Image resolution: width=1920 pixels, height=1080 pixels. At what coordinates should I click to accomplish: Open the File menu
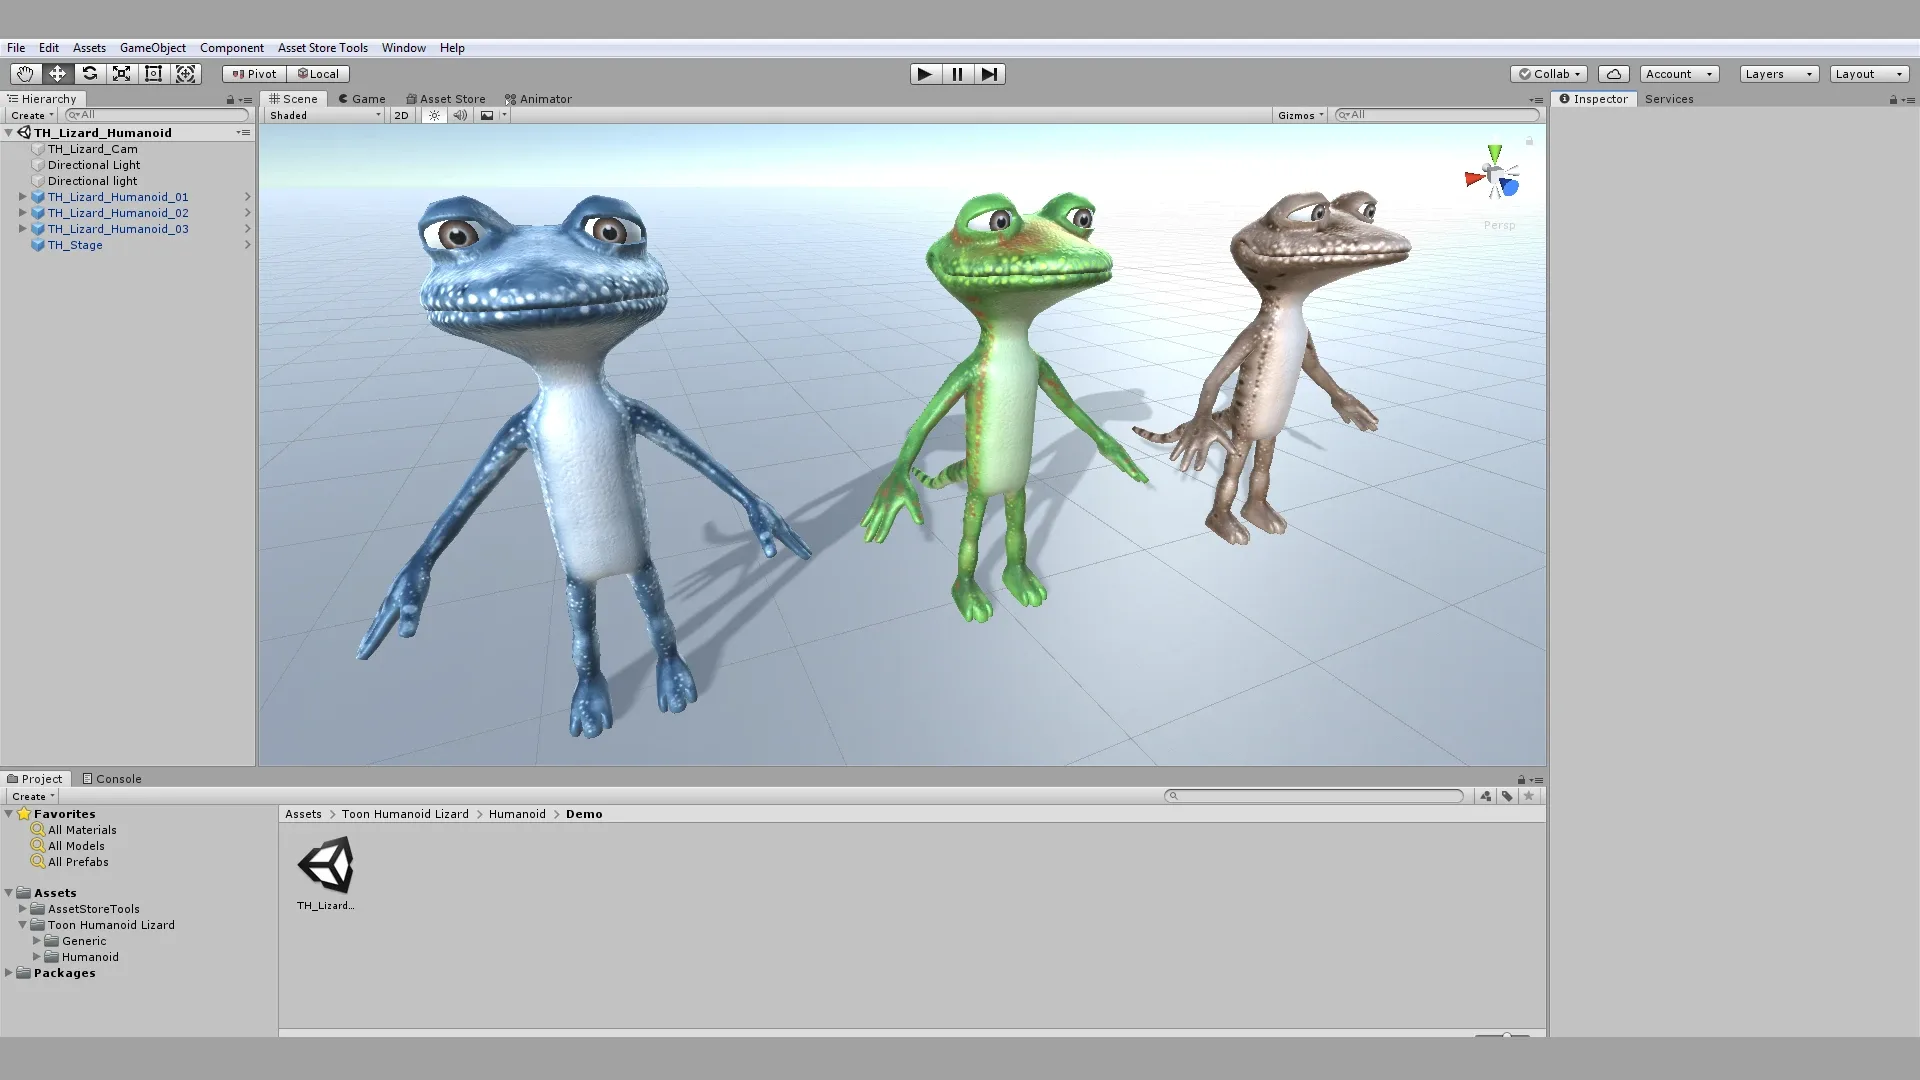[16, 48]
